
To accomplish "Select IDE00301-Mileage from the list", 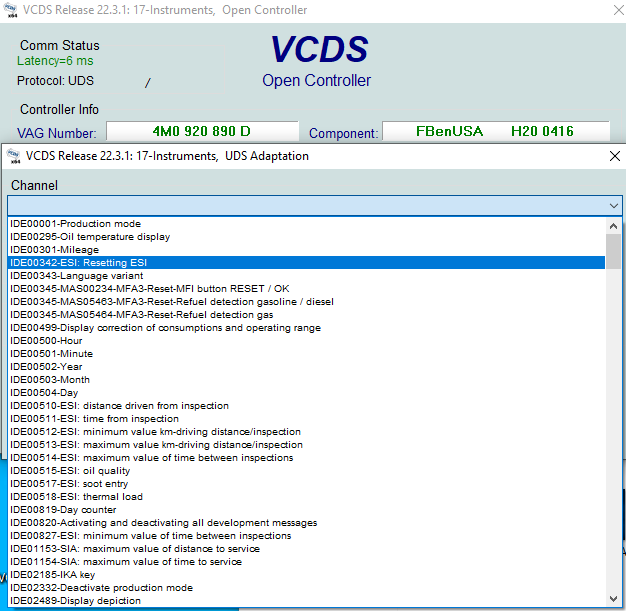I will point(55,250).
